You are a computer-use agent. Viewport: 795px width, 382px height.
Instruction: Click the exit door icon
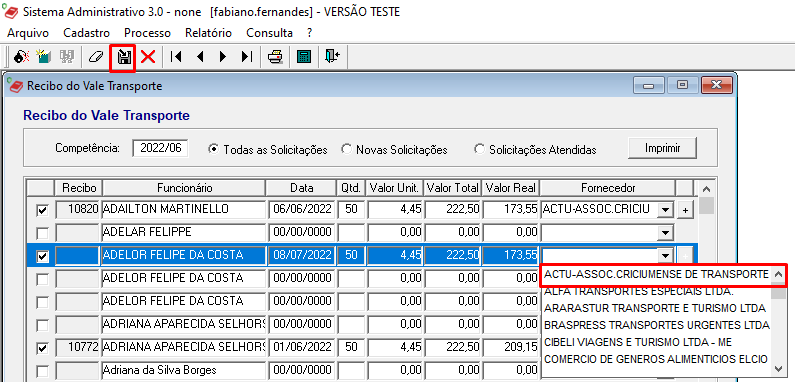point(333,56)
